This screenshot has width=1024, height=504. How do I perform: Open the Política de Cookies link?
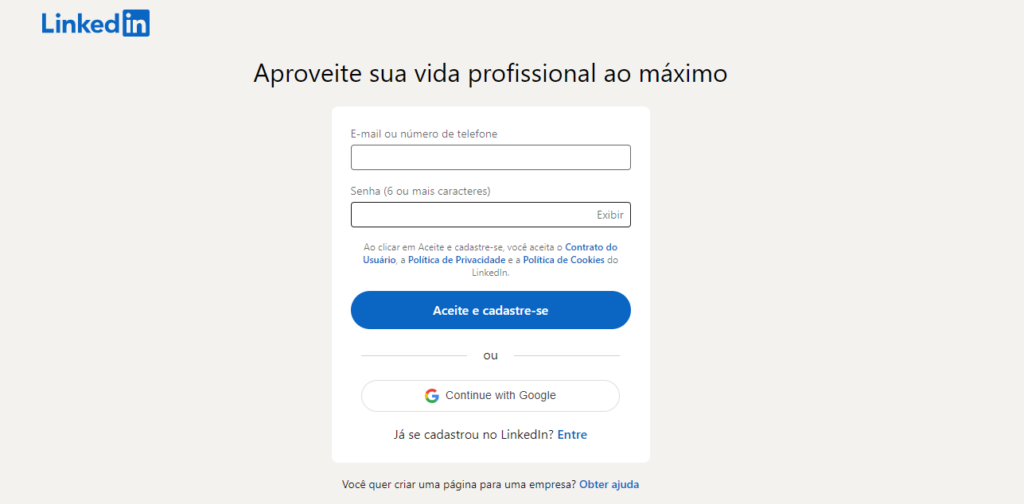point(564,260)
